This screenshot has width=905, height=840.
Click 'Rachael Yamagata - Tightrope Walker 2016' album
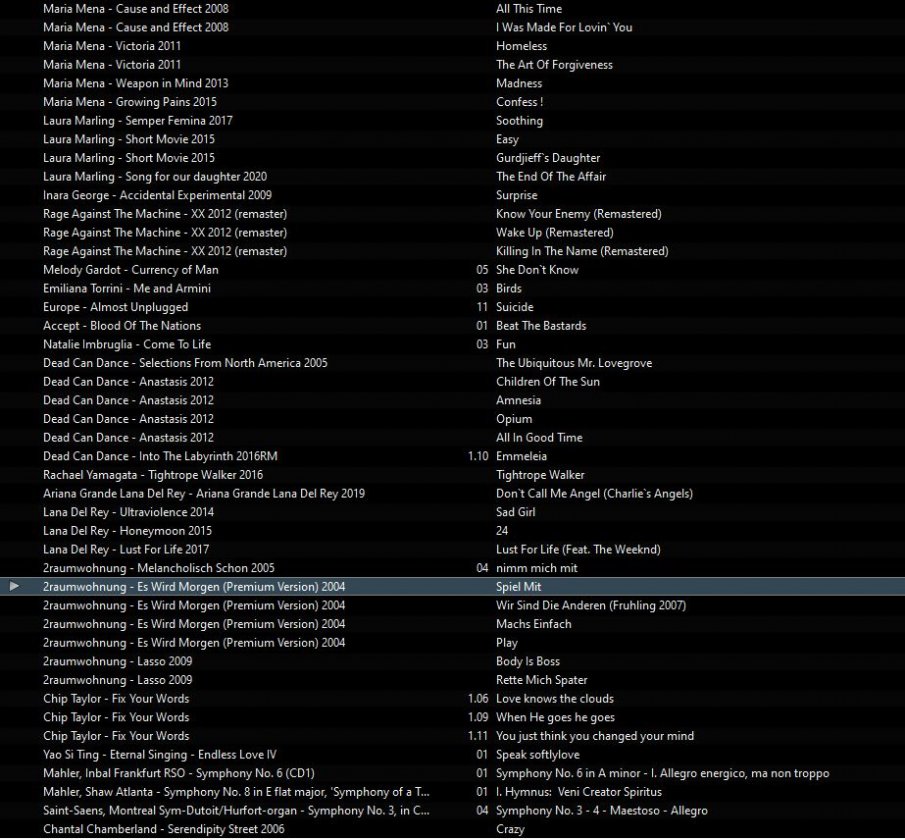(x=153, y=475)
